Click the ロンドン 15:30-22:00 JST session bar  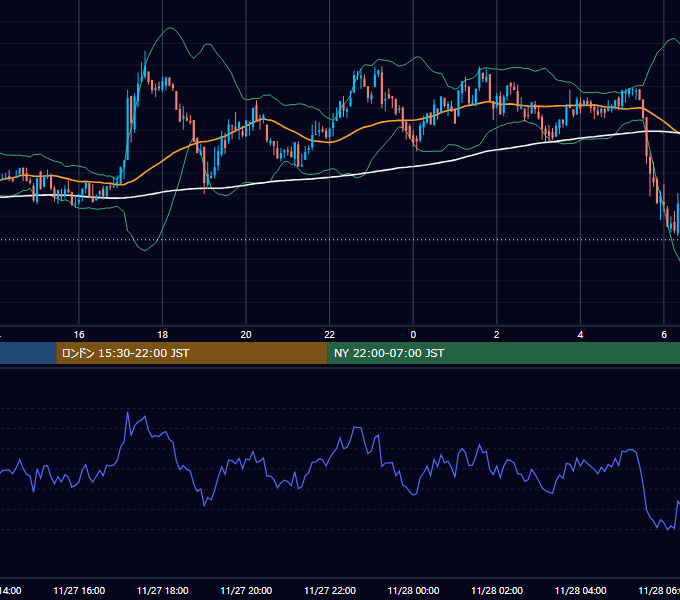tap(192, 353)
